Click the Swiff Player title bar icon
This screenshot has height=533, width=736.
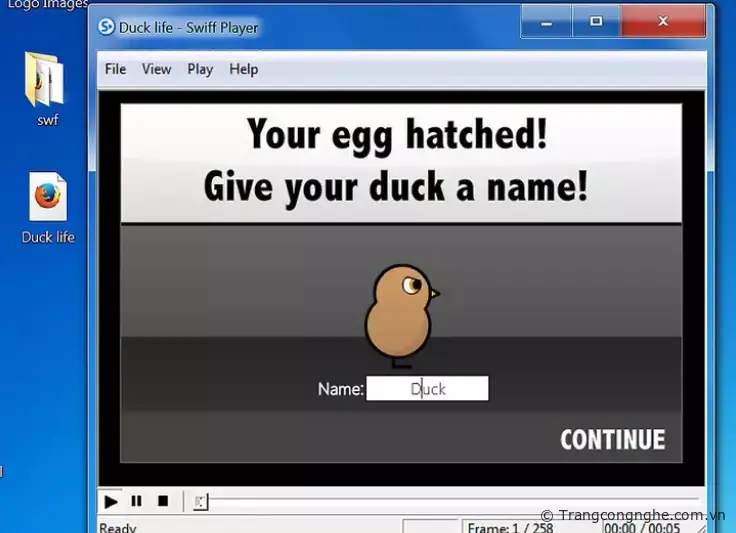coord(106,27)
